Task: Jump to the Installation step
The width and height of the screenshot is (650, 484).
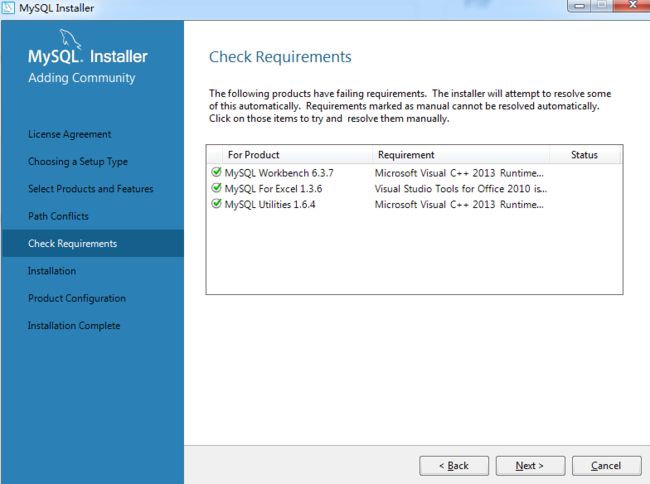Action: tap(52, 271)
